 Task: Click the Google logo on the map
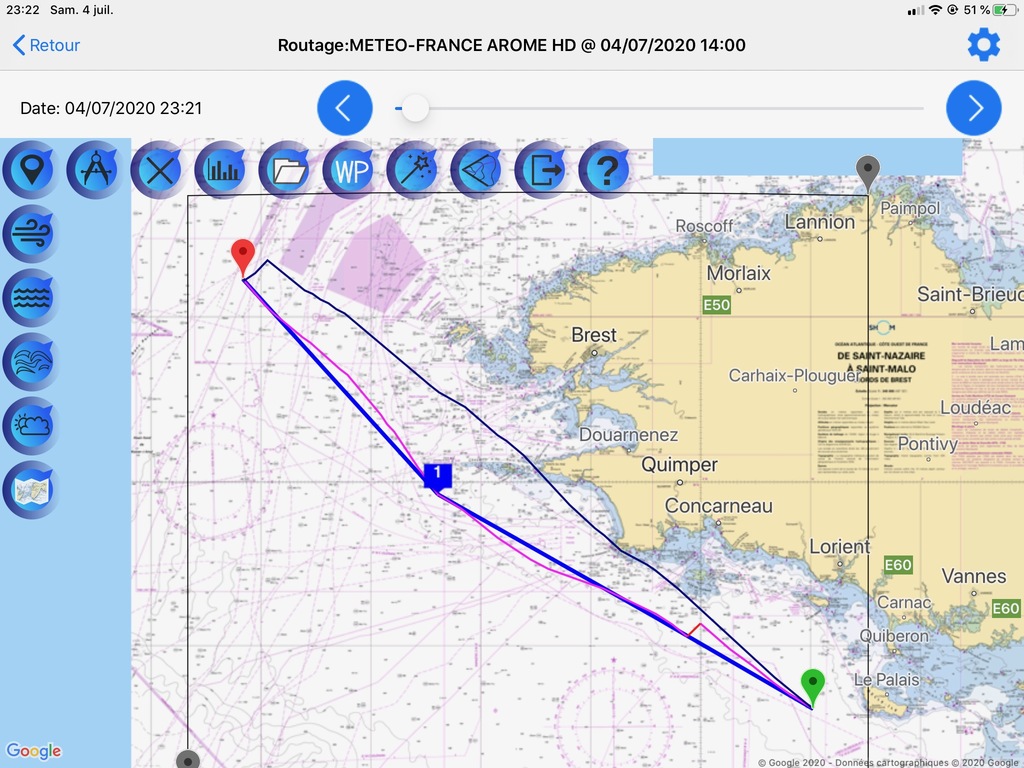coord(34,751)
